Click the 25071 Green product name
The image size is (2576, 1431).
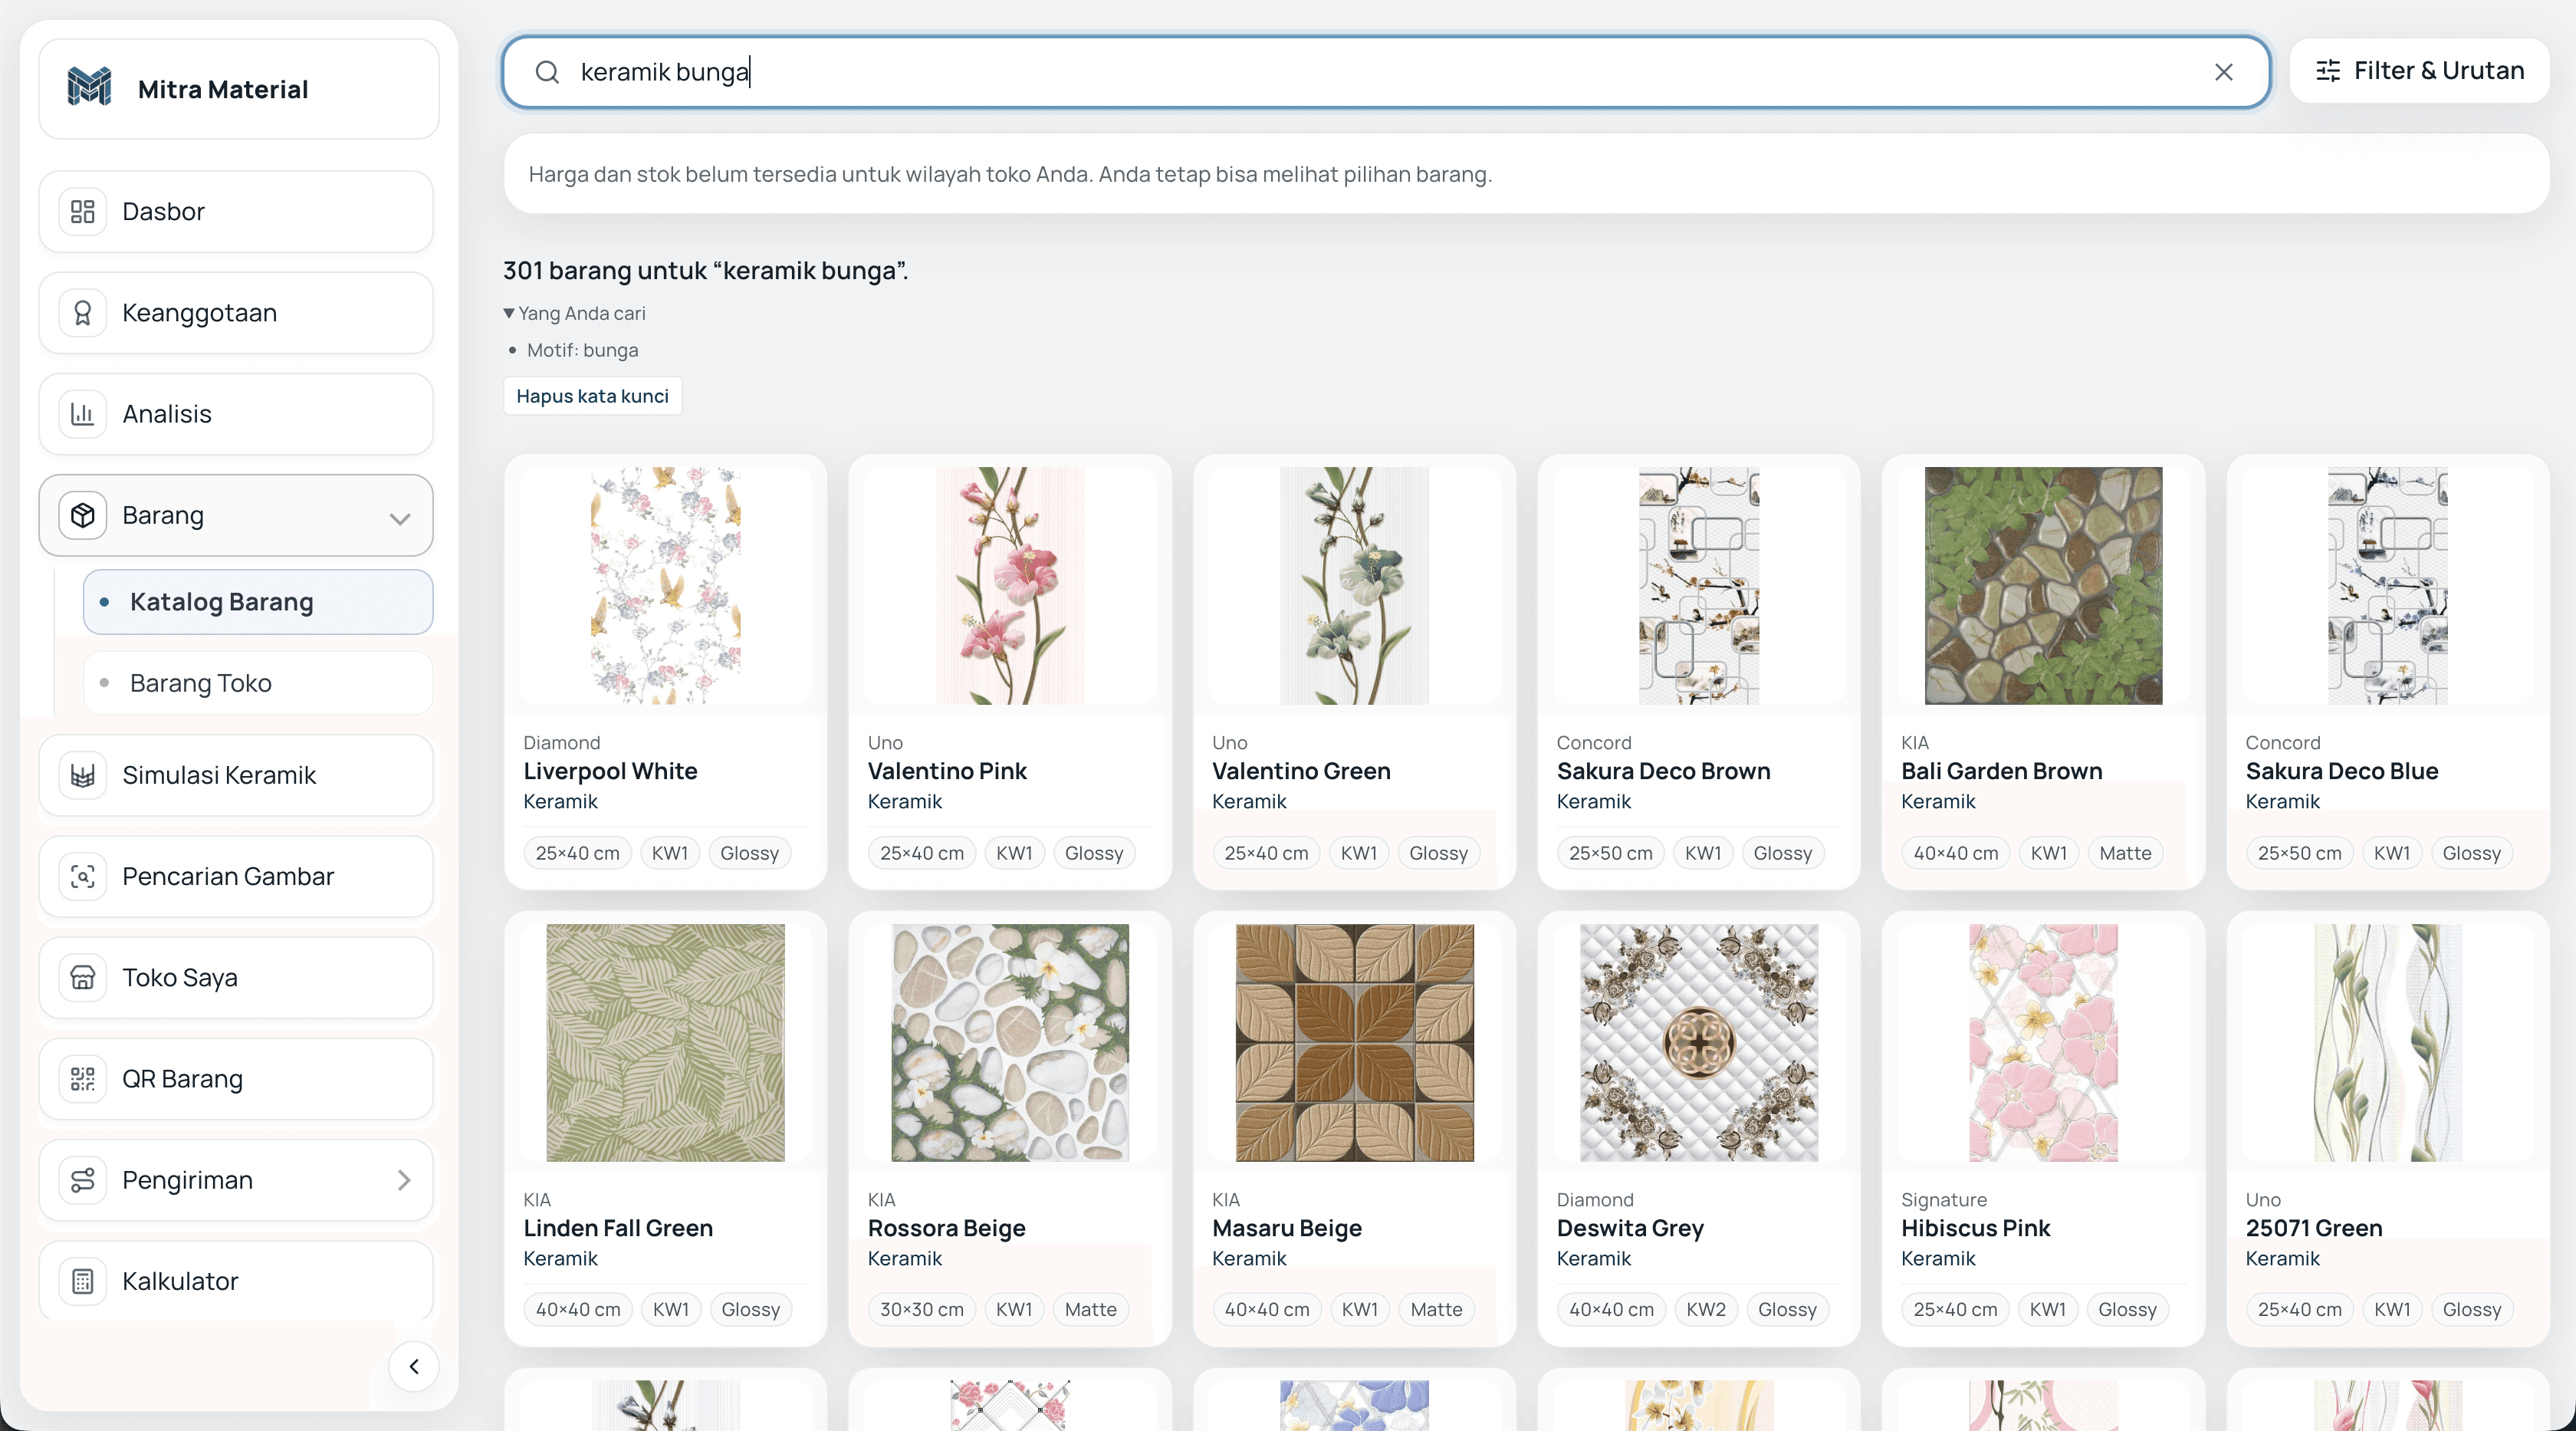point(2314,1228)
